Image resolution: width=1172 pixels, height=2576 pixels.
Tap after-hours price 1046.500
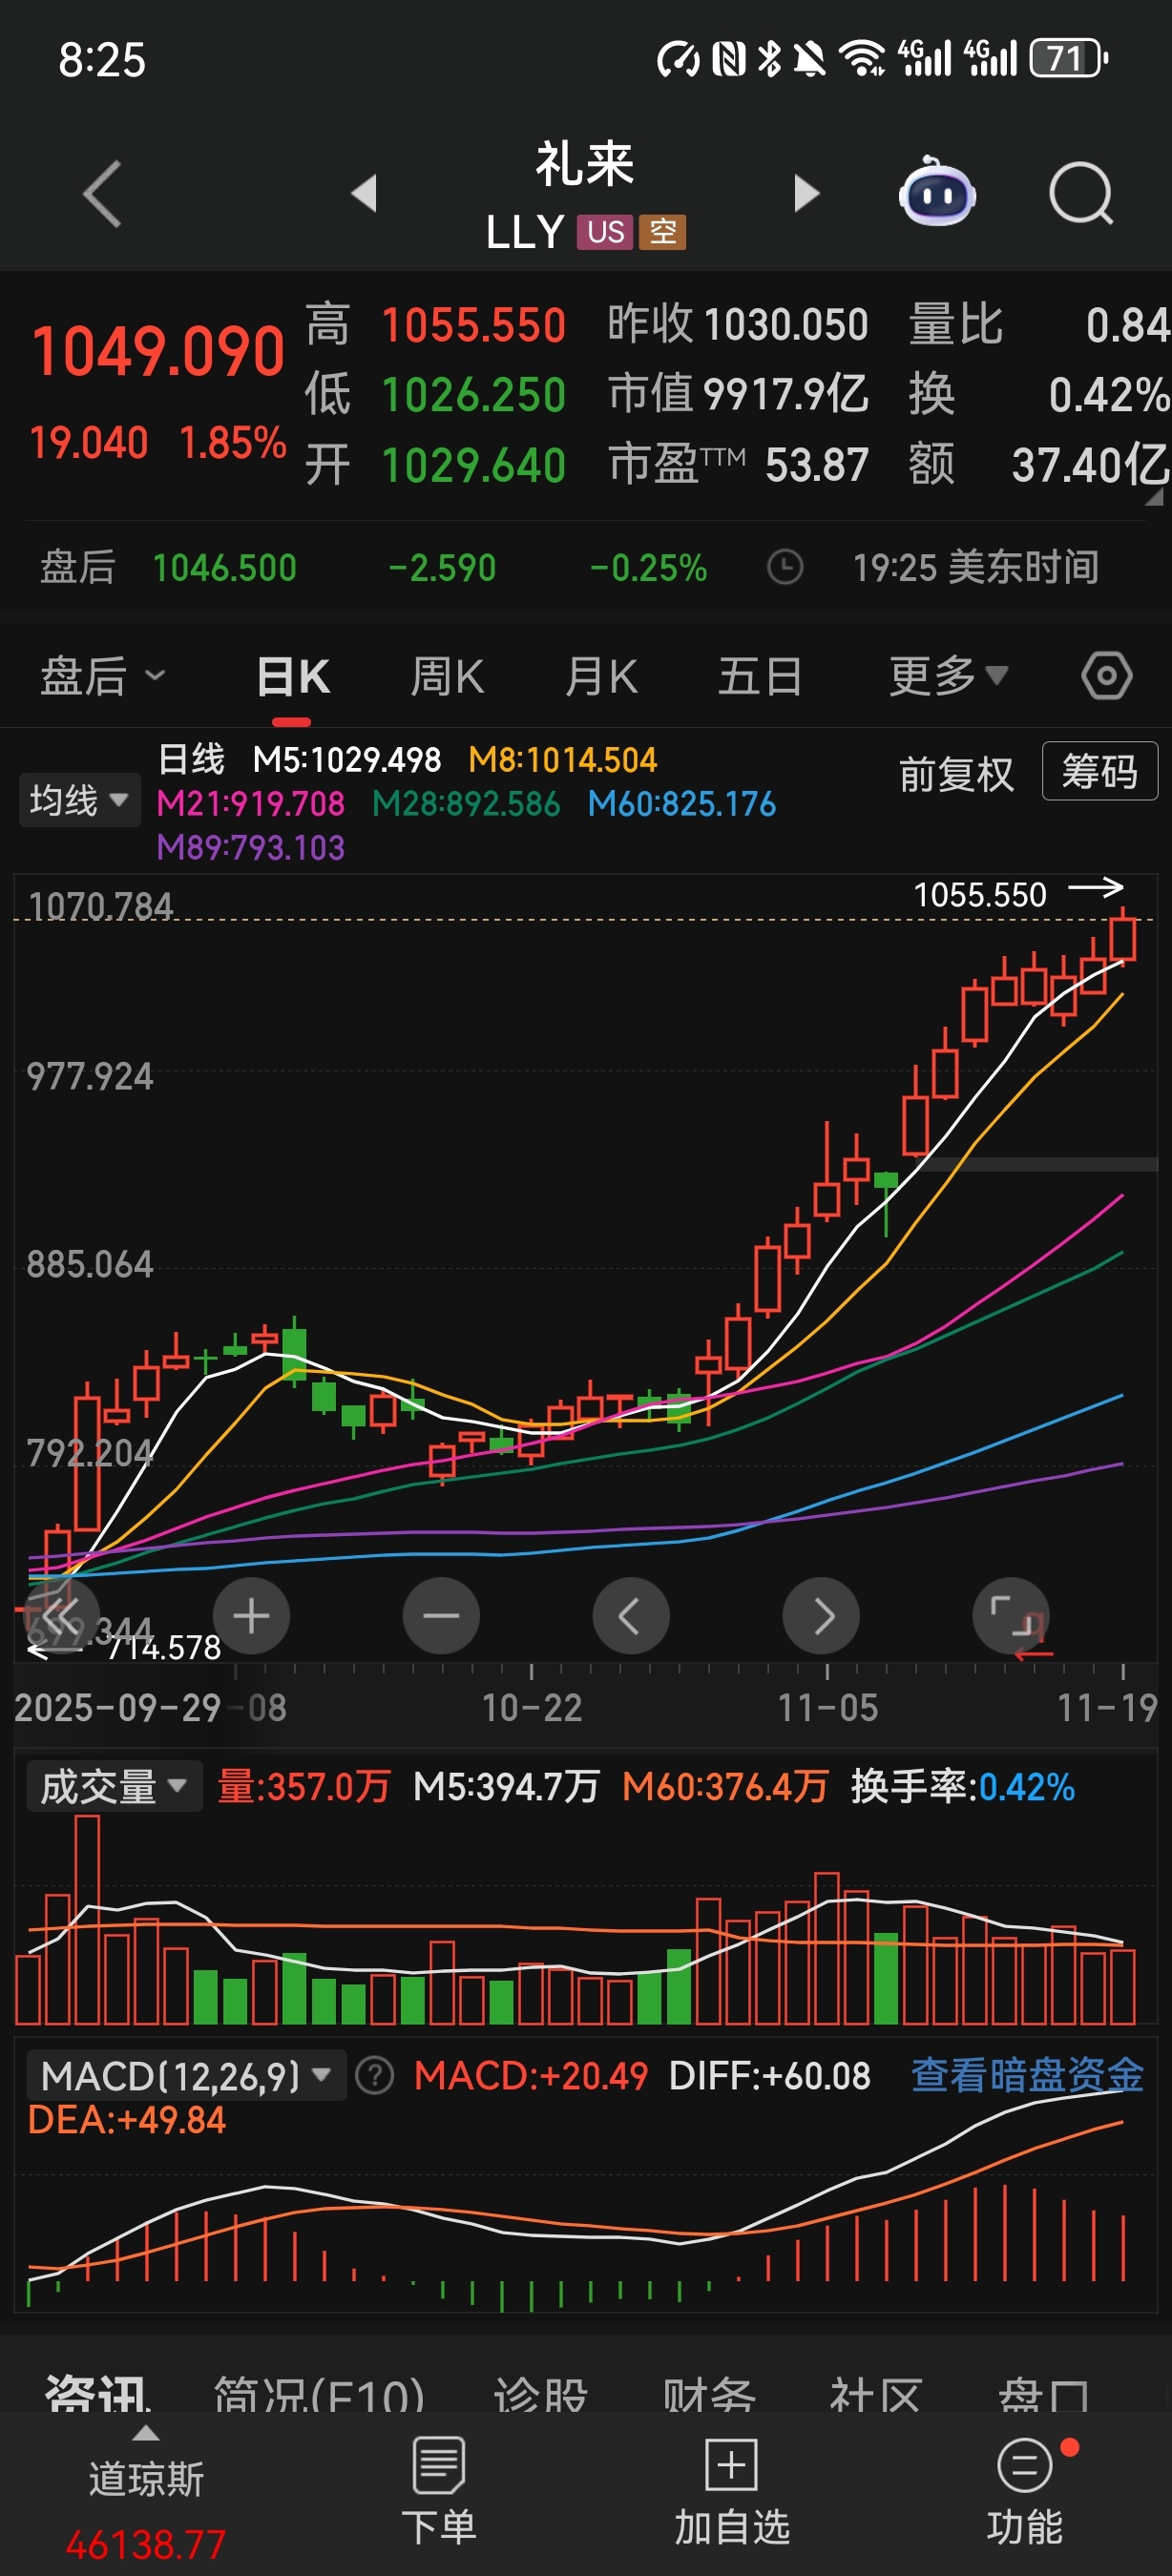coord(224,568)
